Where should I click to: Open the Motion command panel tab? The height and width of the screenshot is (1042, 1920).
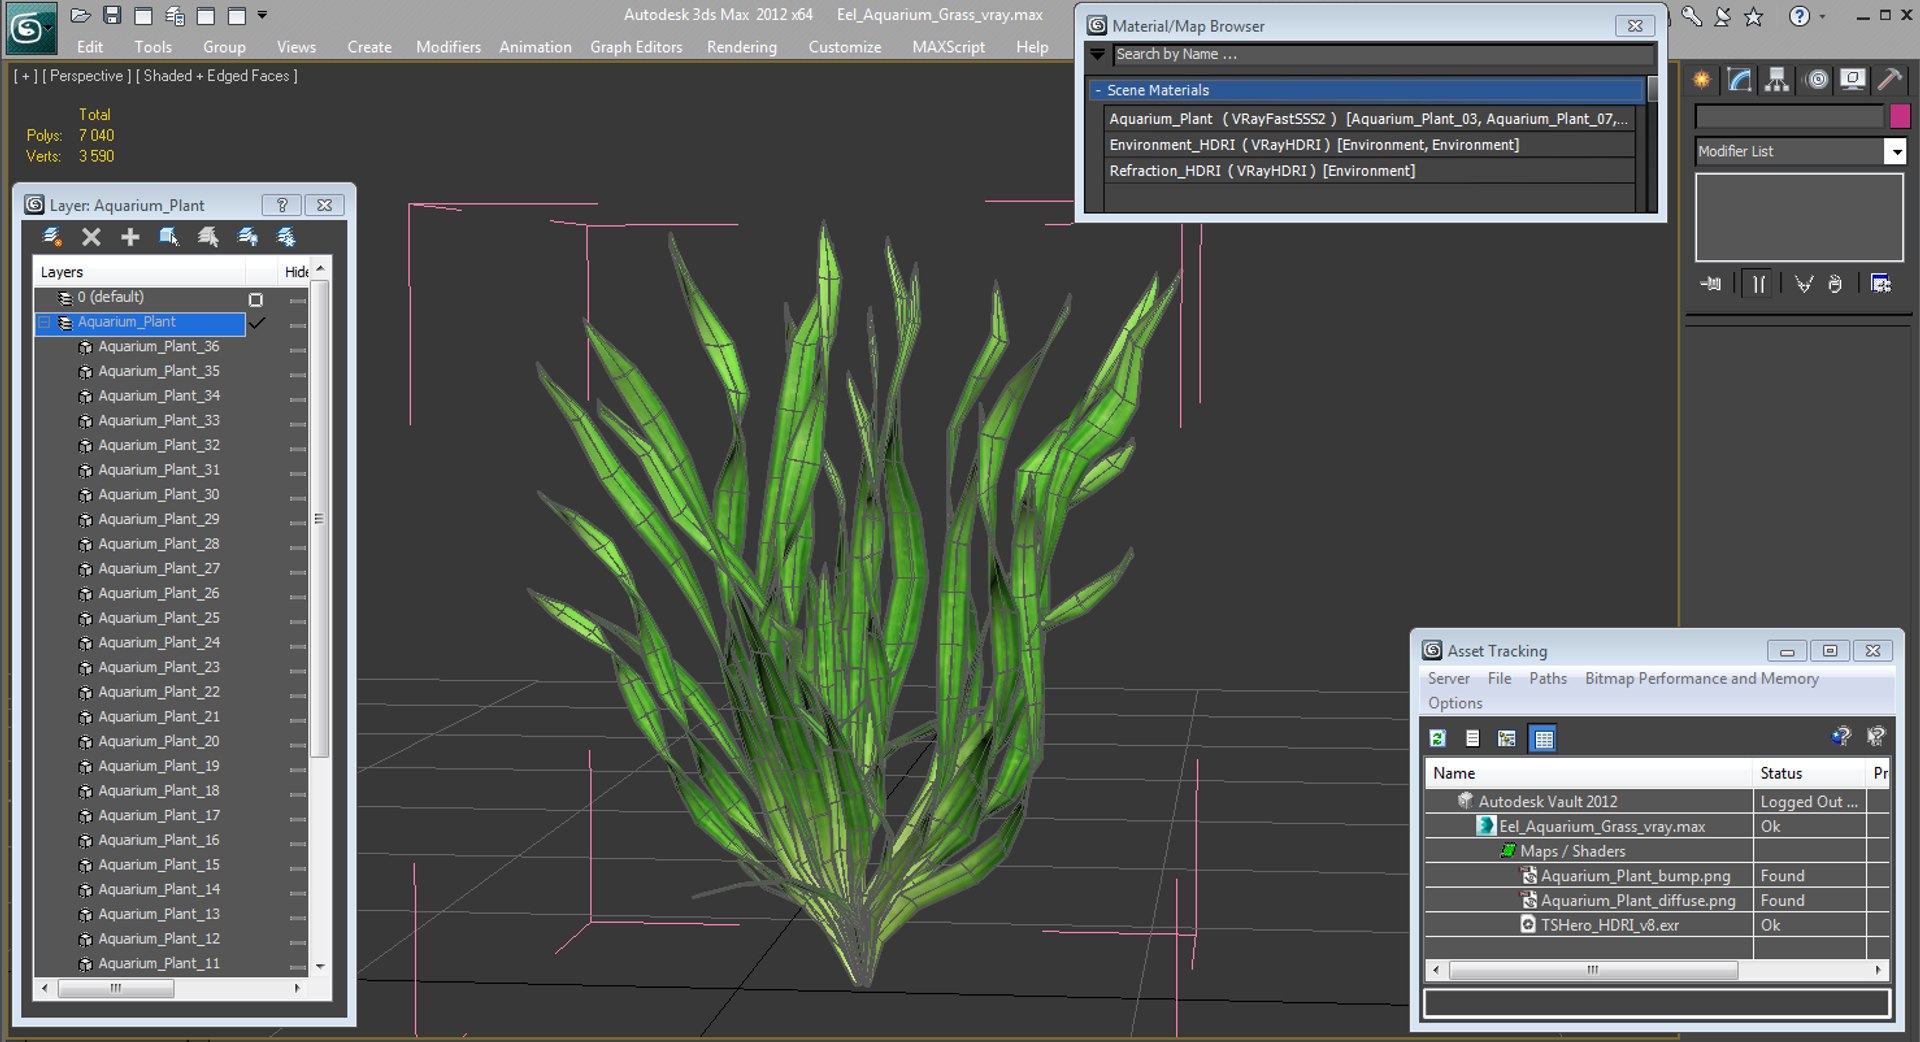tap(1817, 80)
